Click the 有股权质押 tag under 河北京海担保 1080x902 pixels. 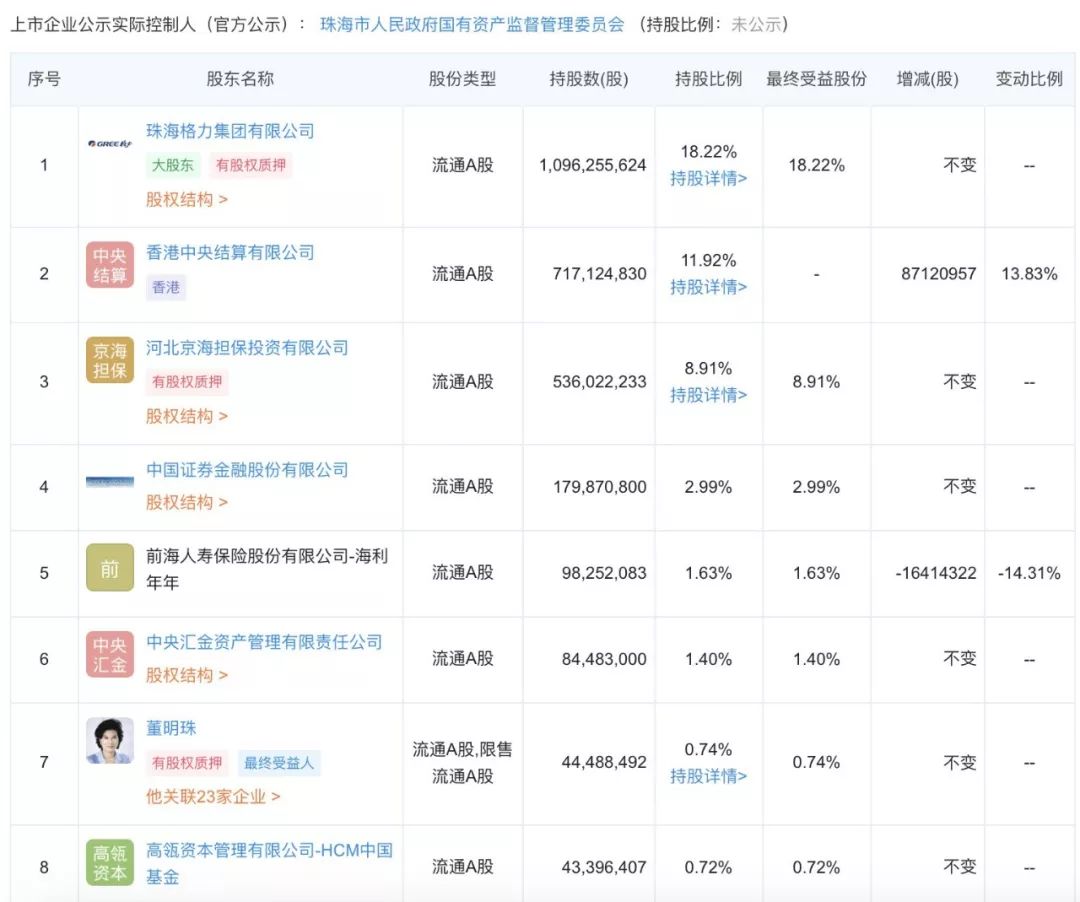point(187,382)
